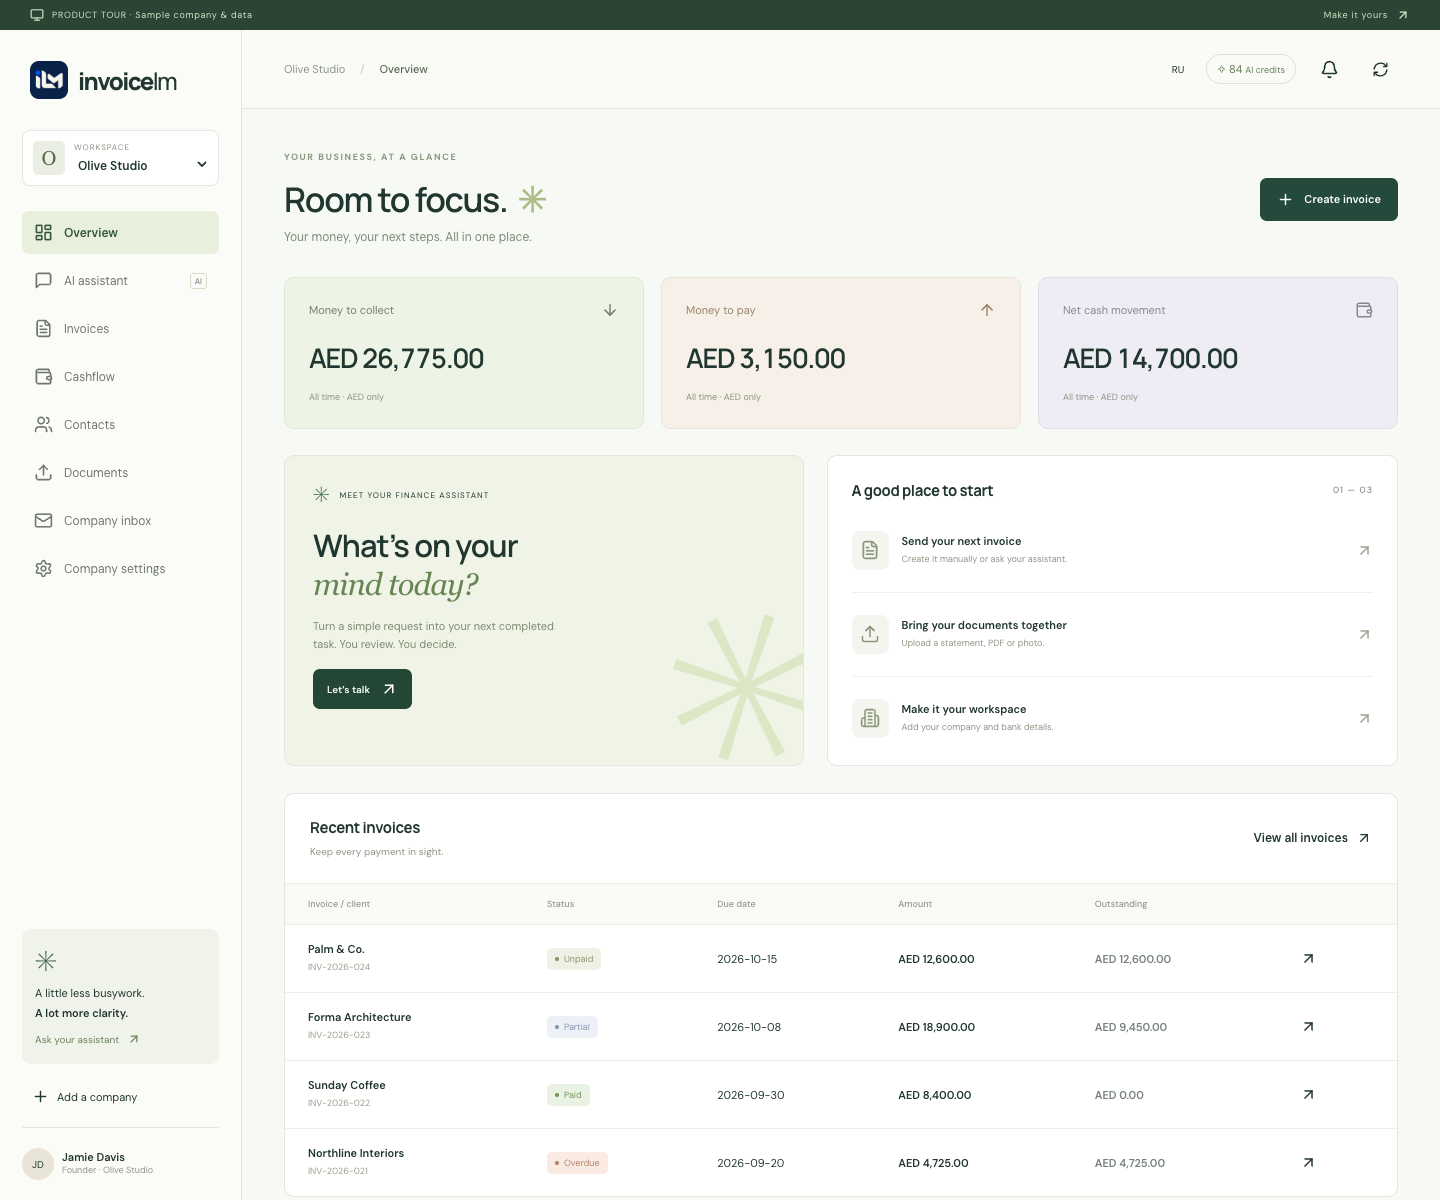The width and height of the screenshot is (1440, 1200).
Task: Open Company settings in sidebar
Action: coord(120,569)
